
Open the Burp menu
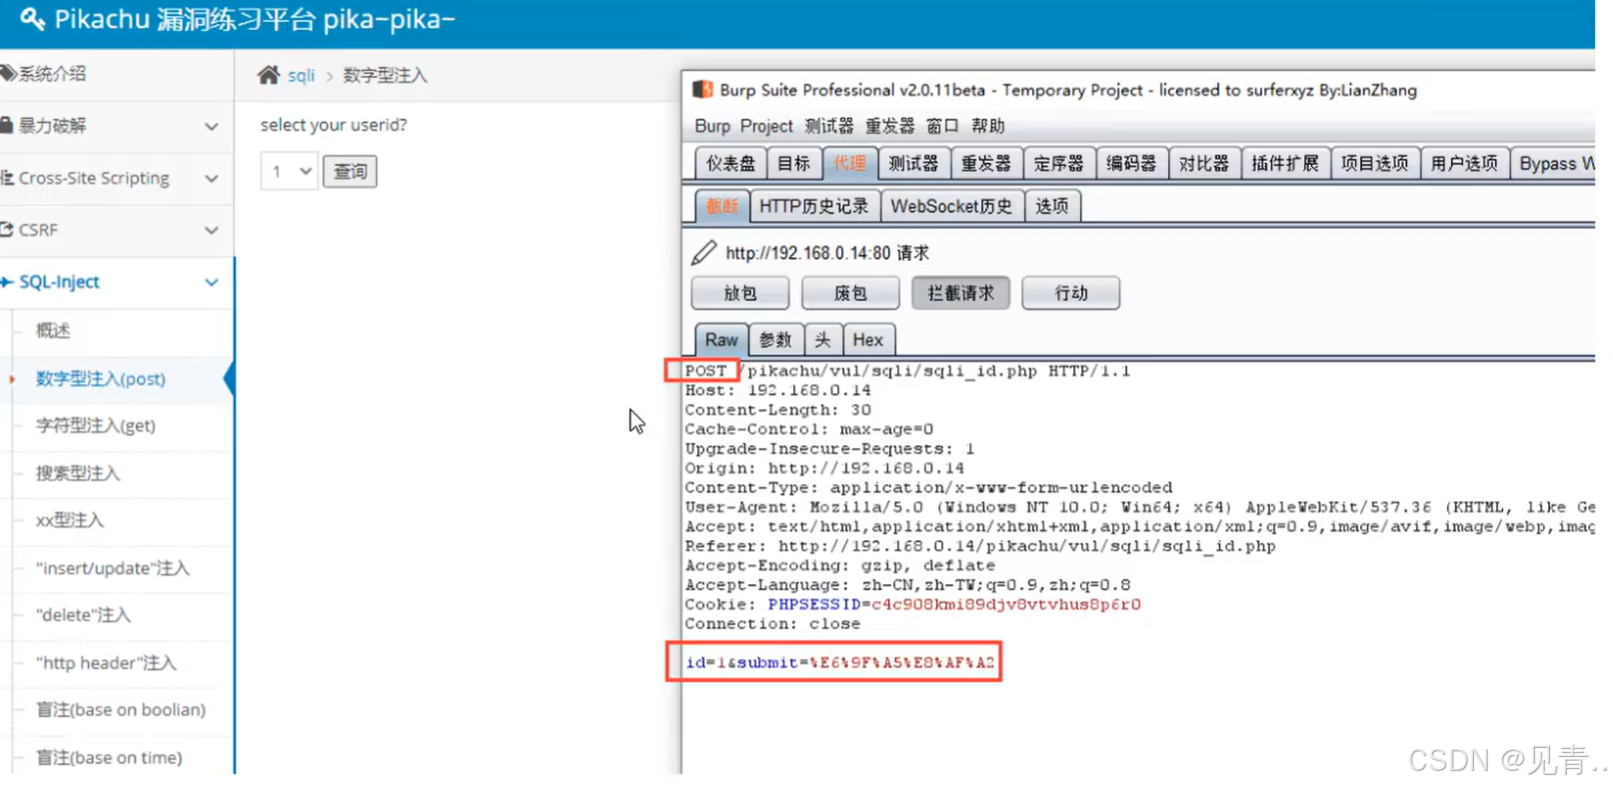[712, 126]
